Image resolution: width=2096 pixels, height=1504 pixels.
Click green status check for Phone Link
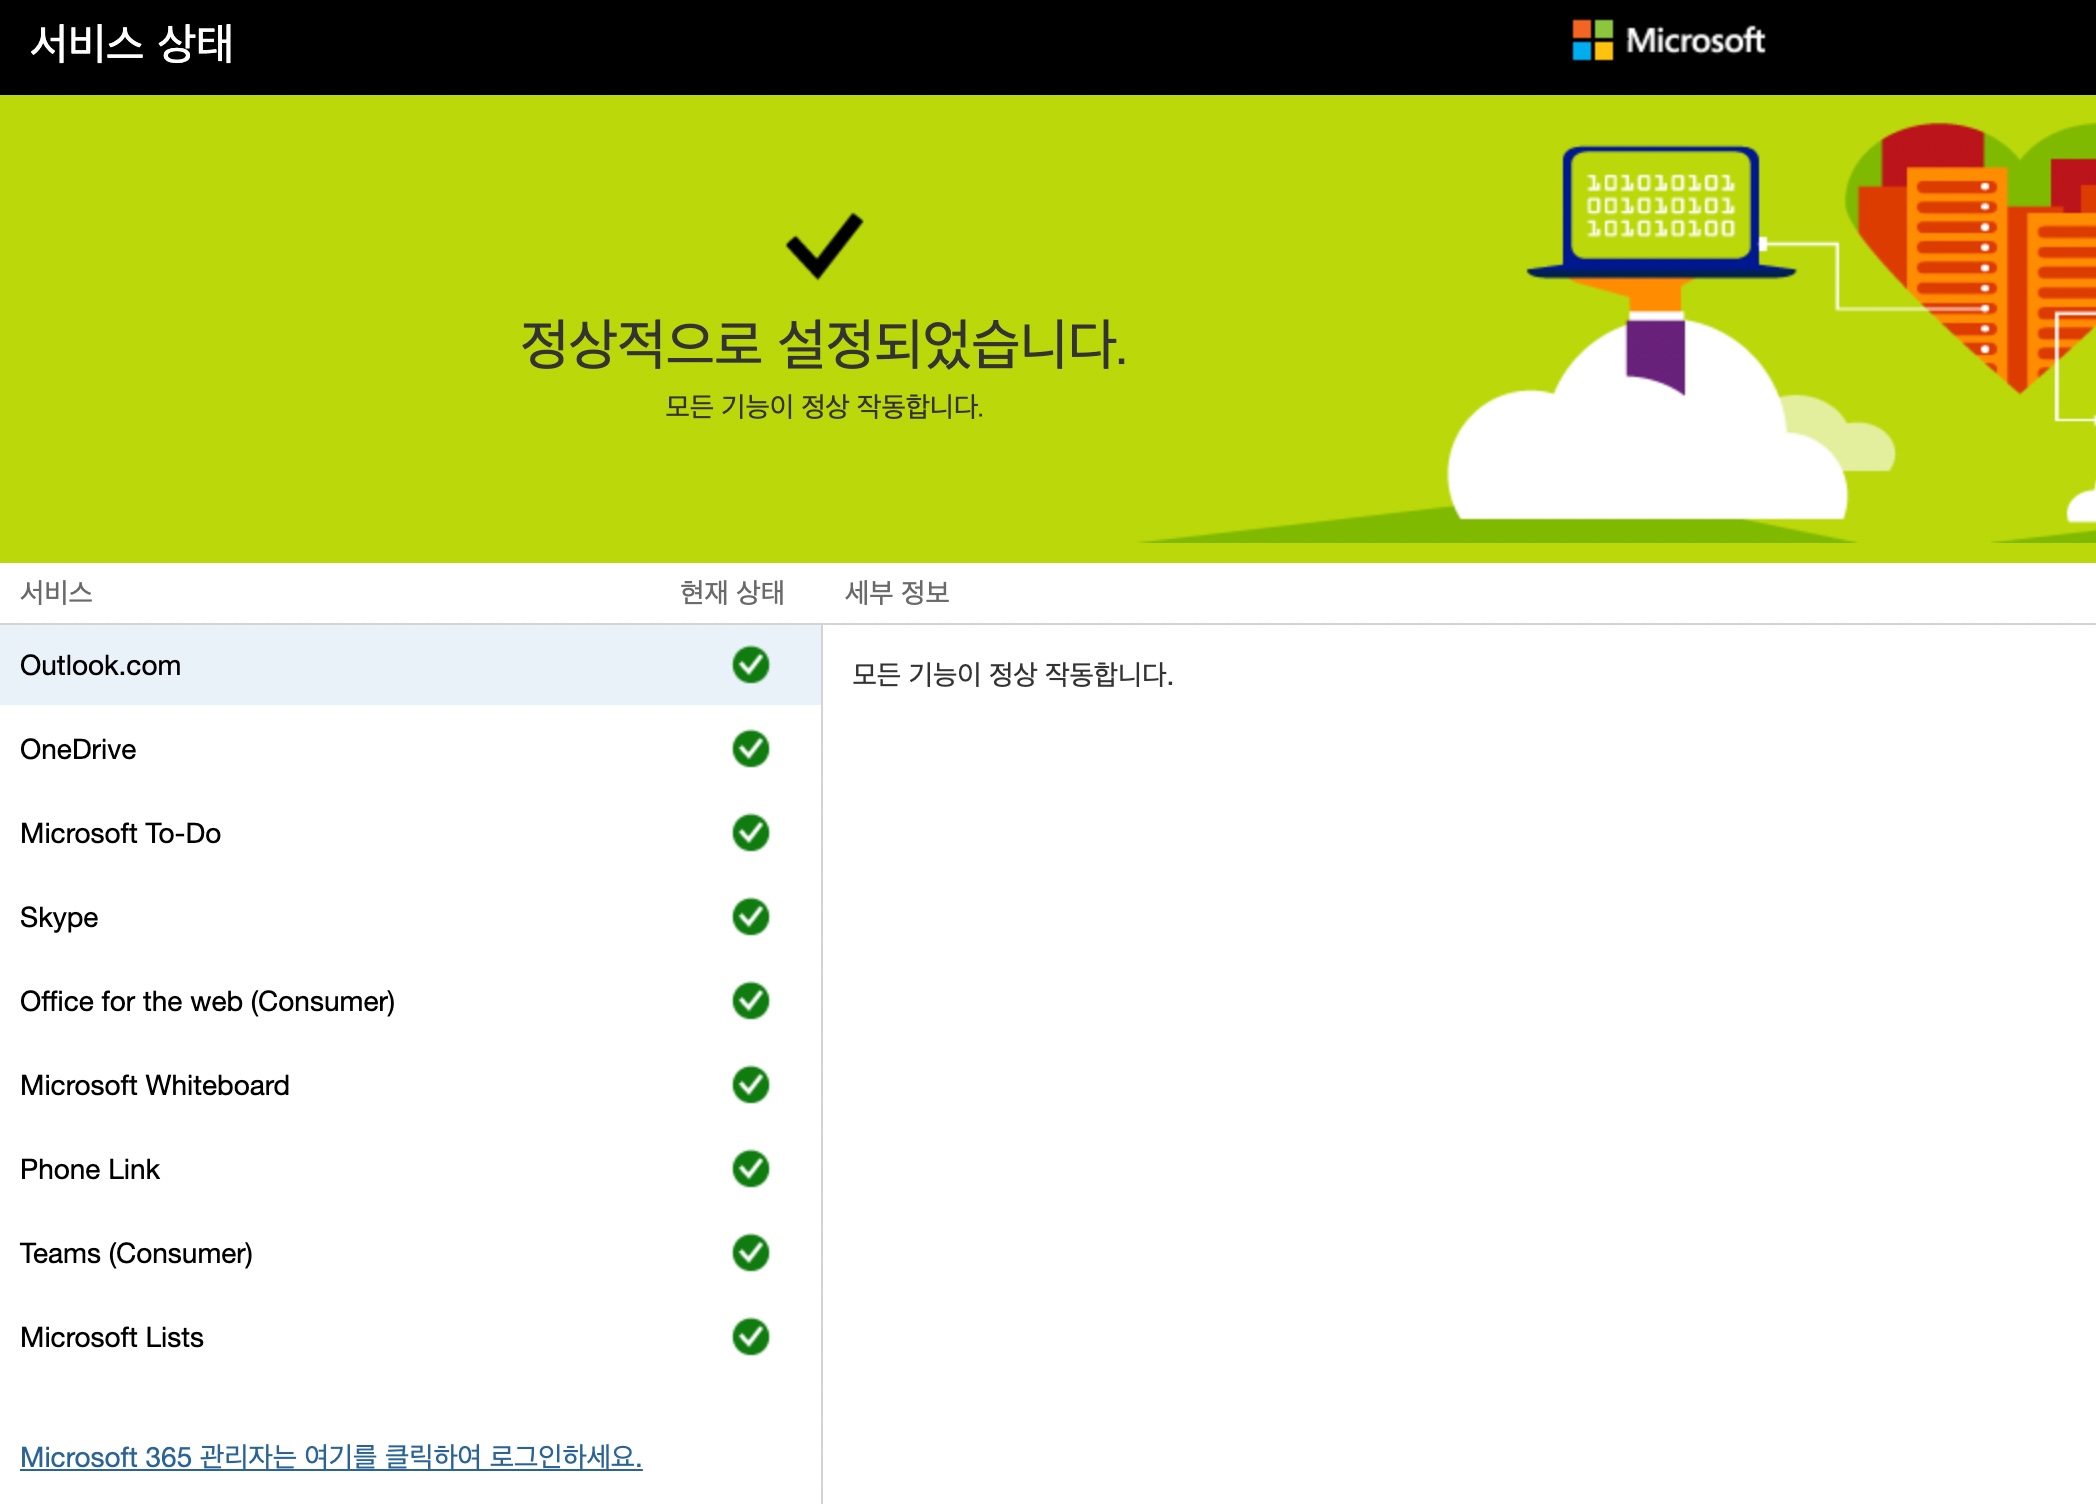751,1169
